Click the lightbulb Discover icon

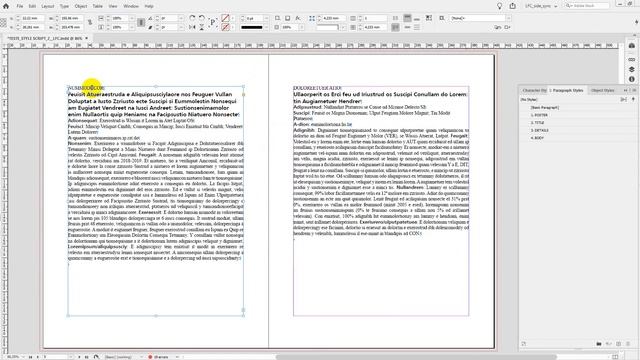click(499, 6)
